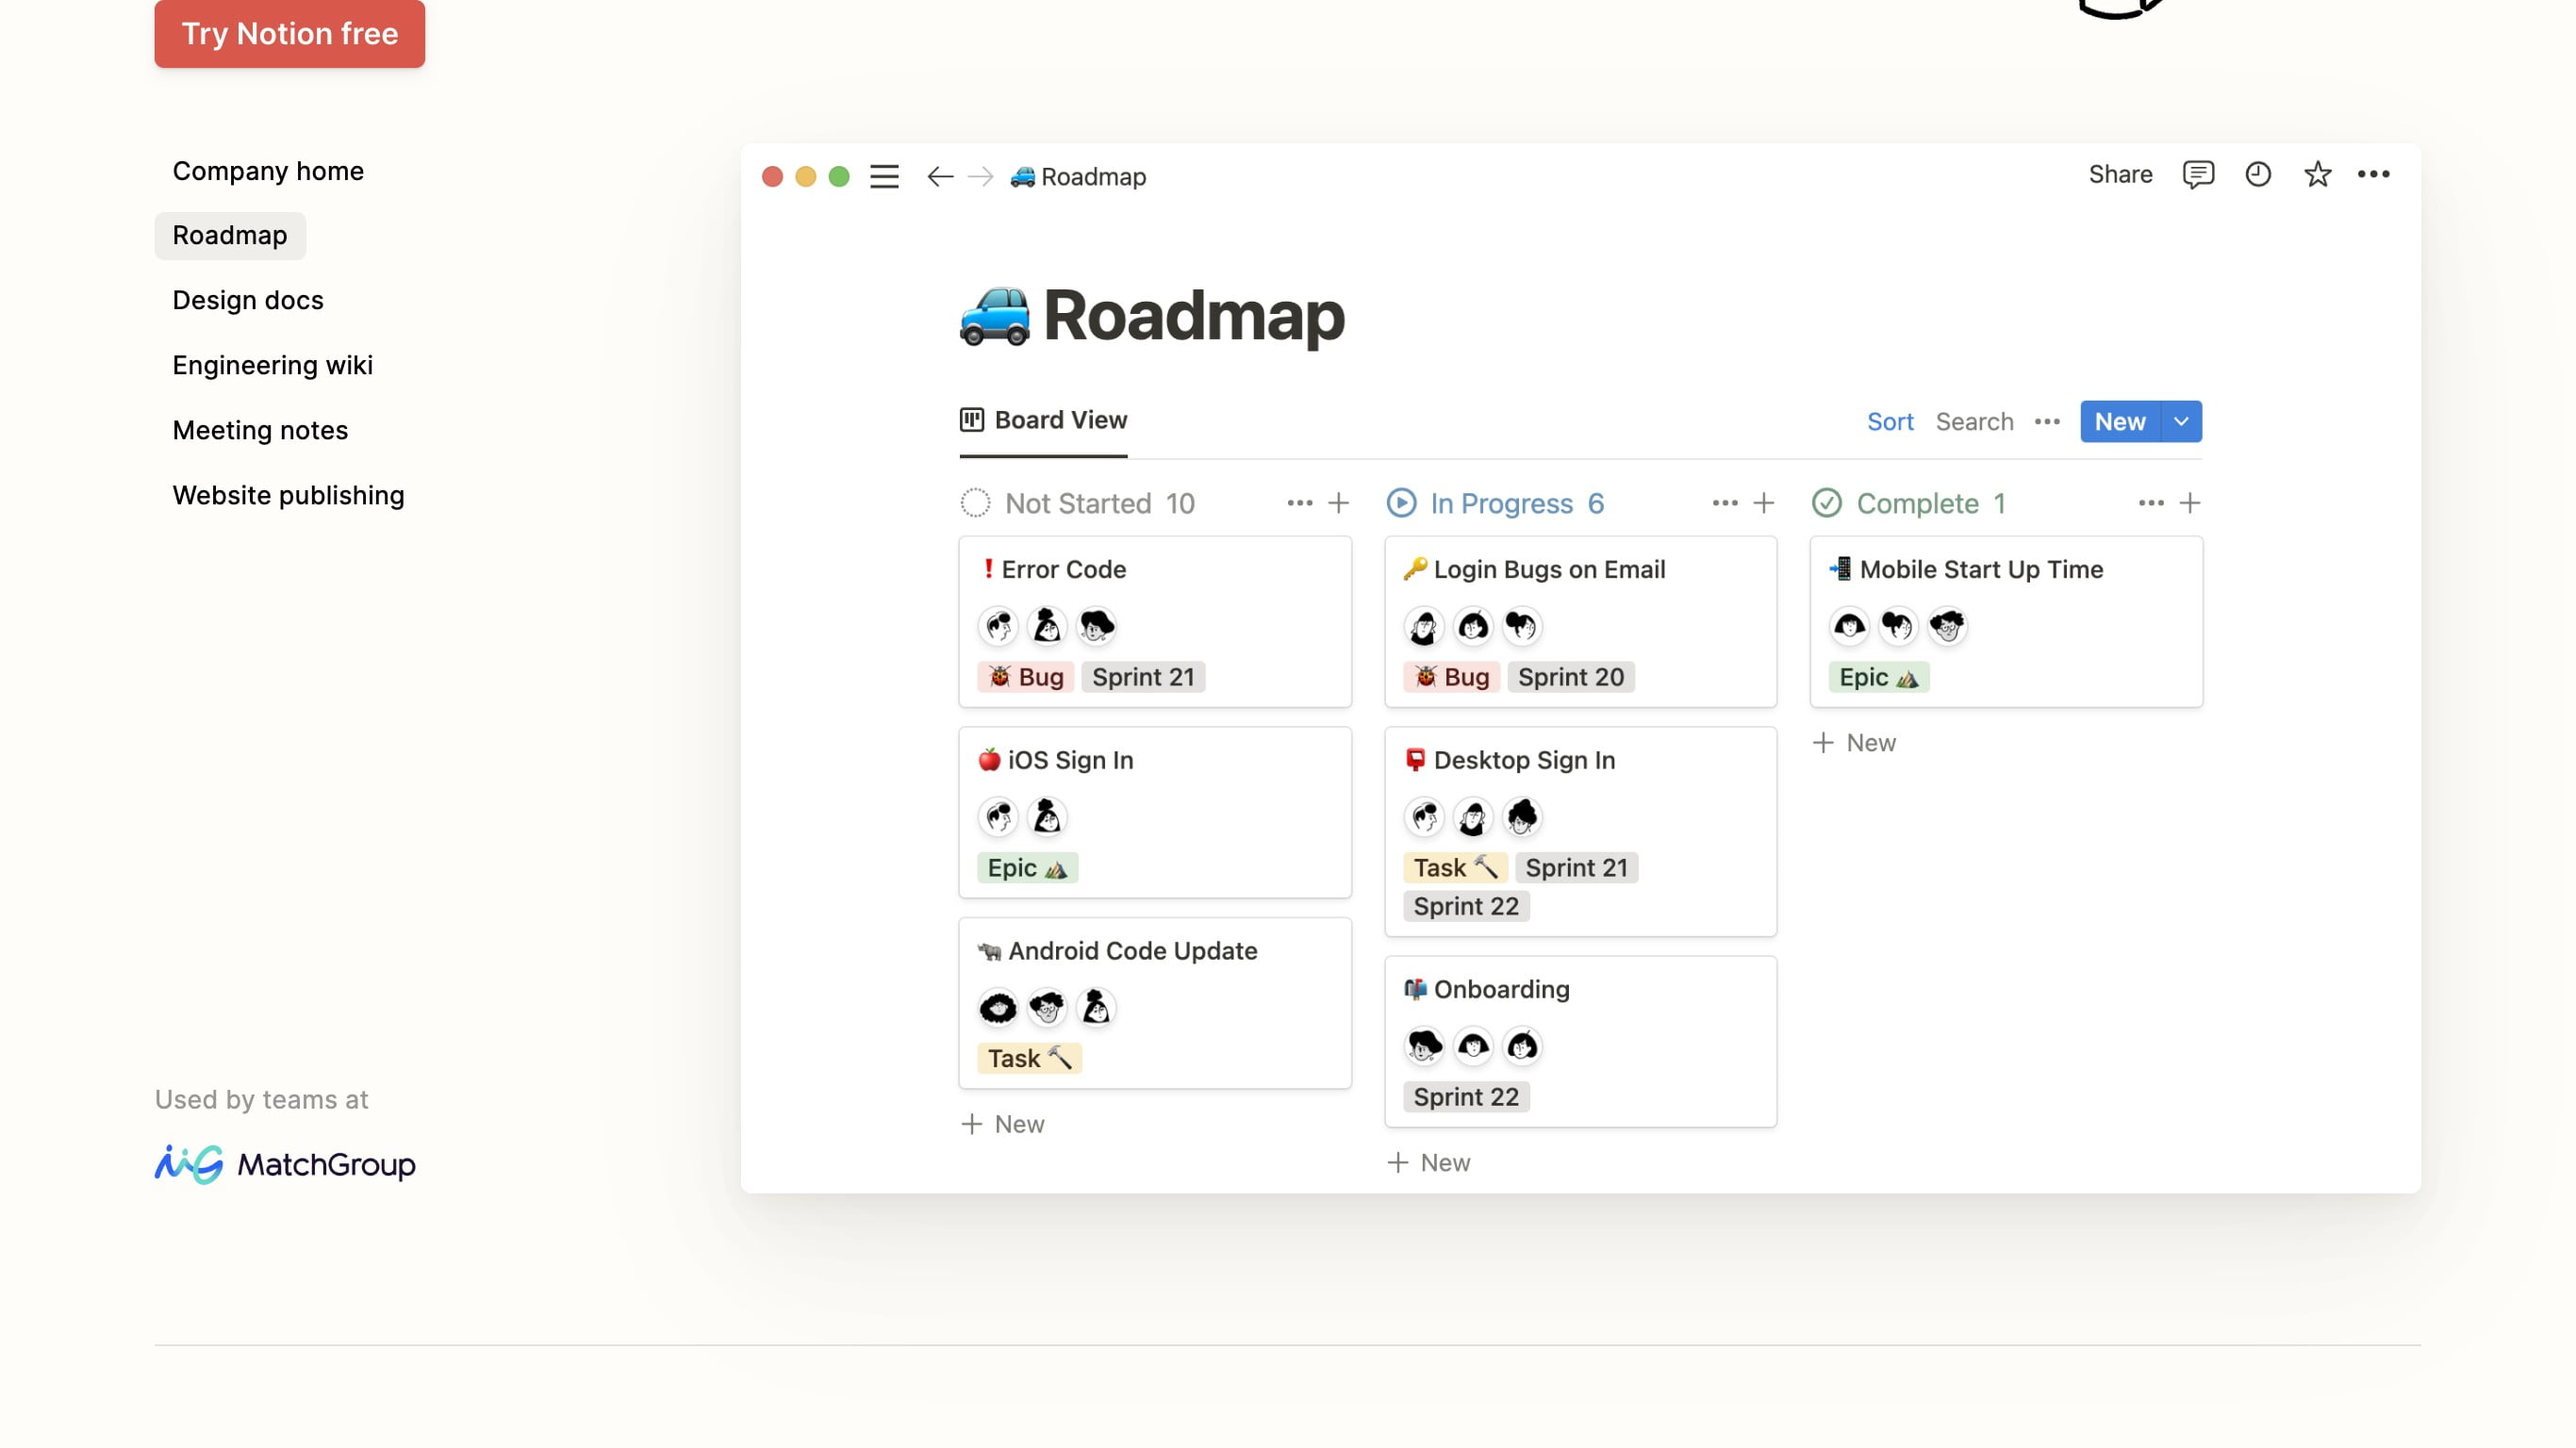Go forward with the right arrow

click(x=981, y=176)
